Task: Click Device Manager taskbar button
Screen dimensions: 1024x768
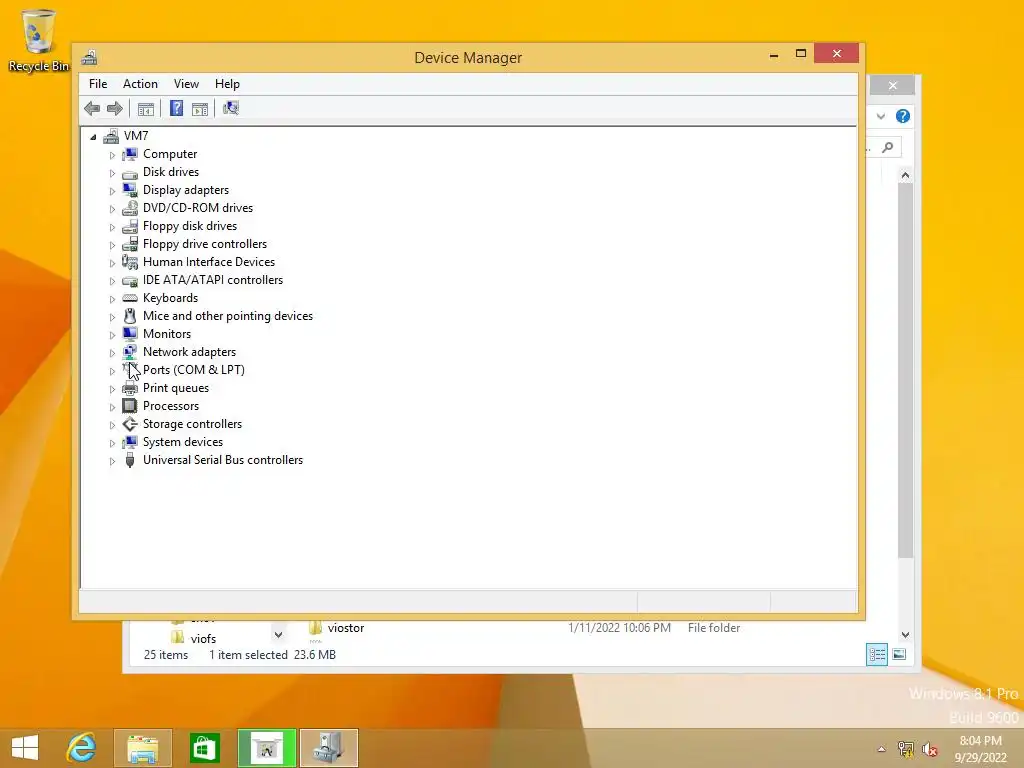Action: 328,748
